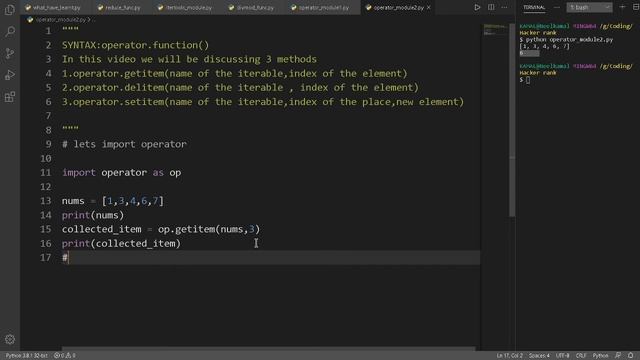
Task: Change indentation via Spaces: 4
Action: [x=539, y=356]
